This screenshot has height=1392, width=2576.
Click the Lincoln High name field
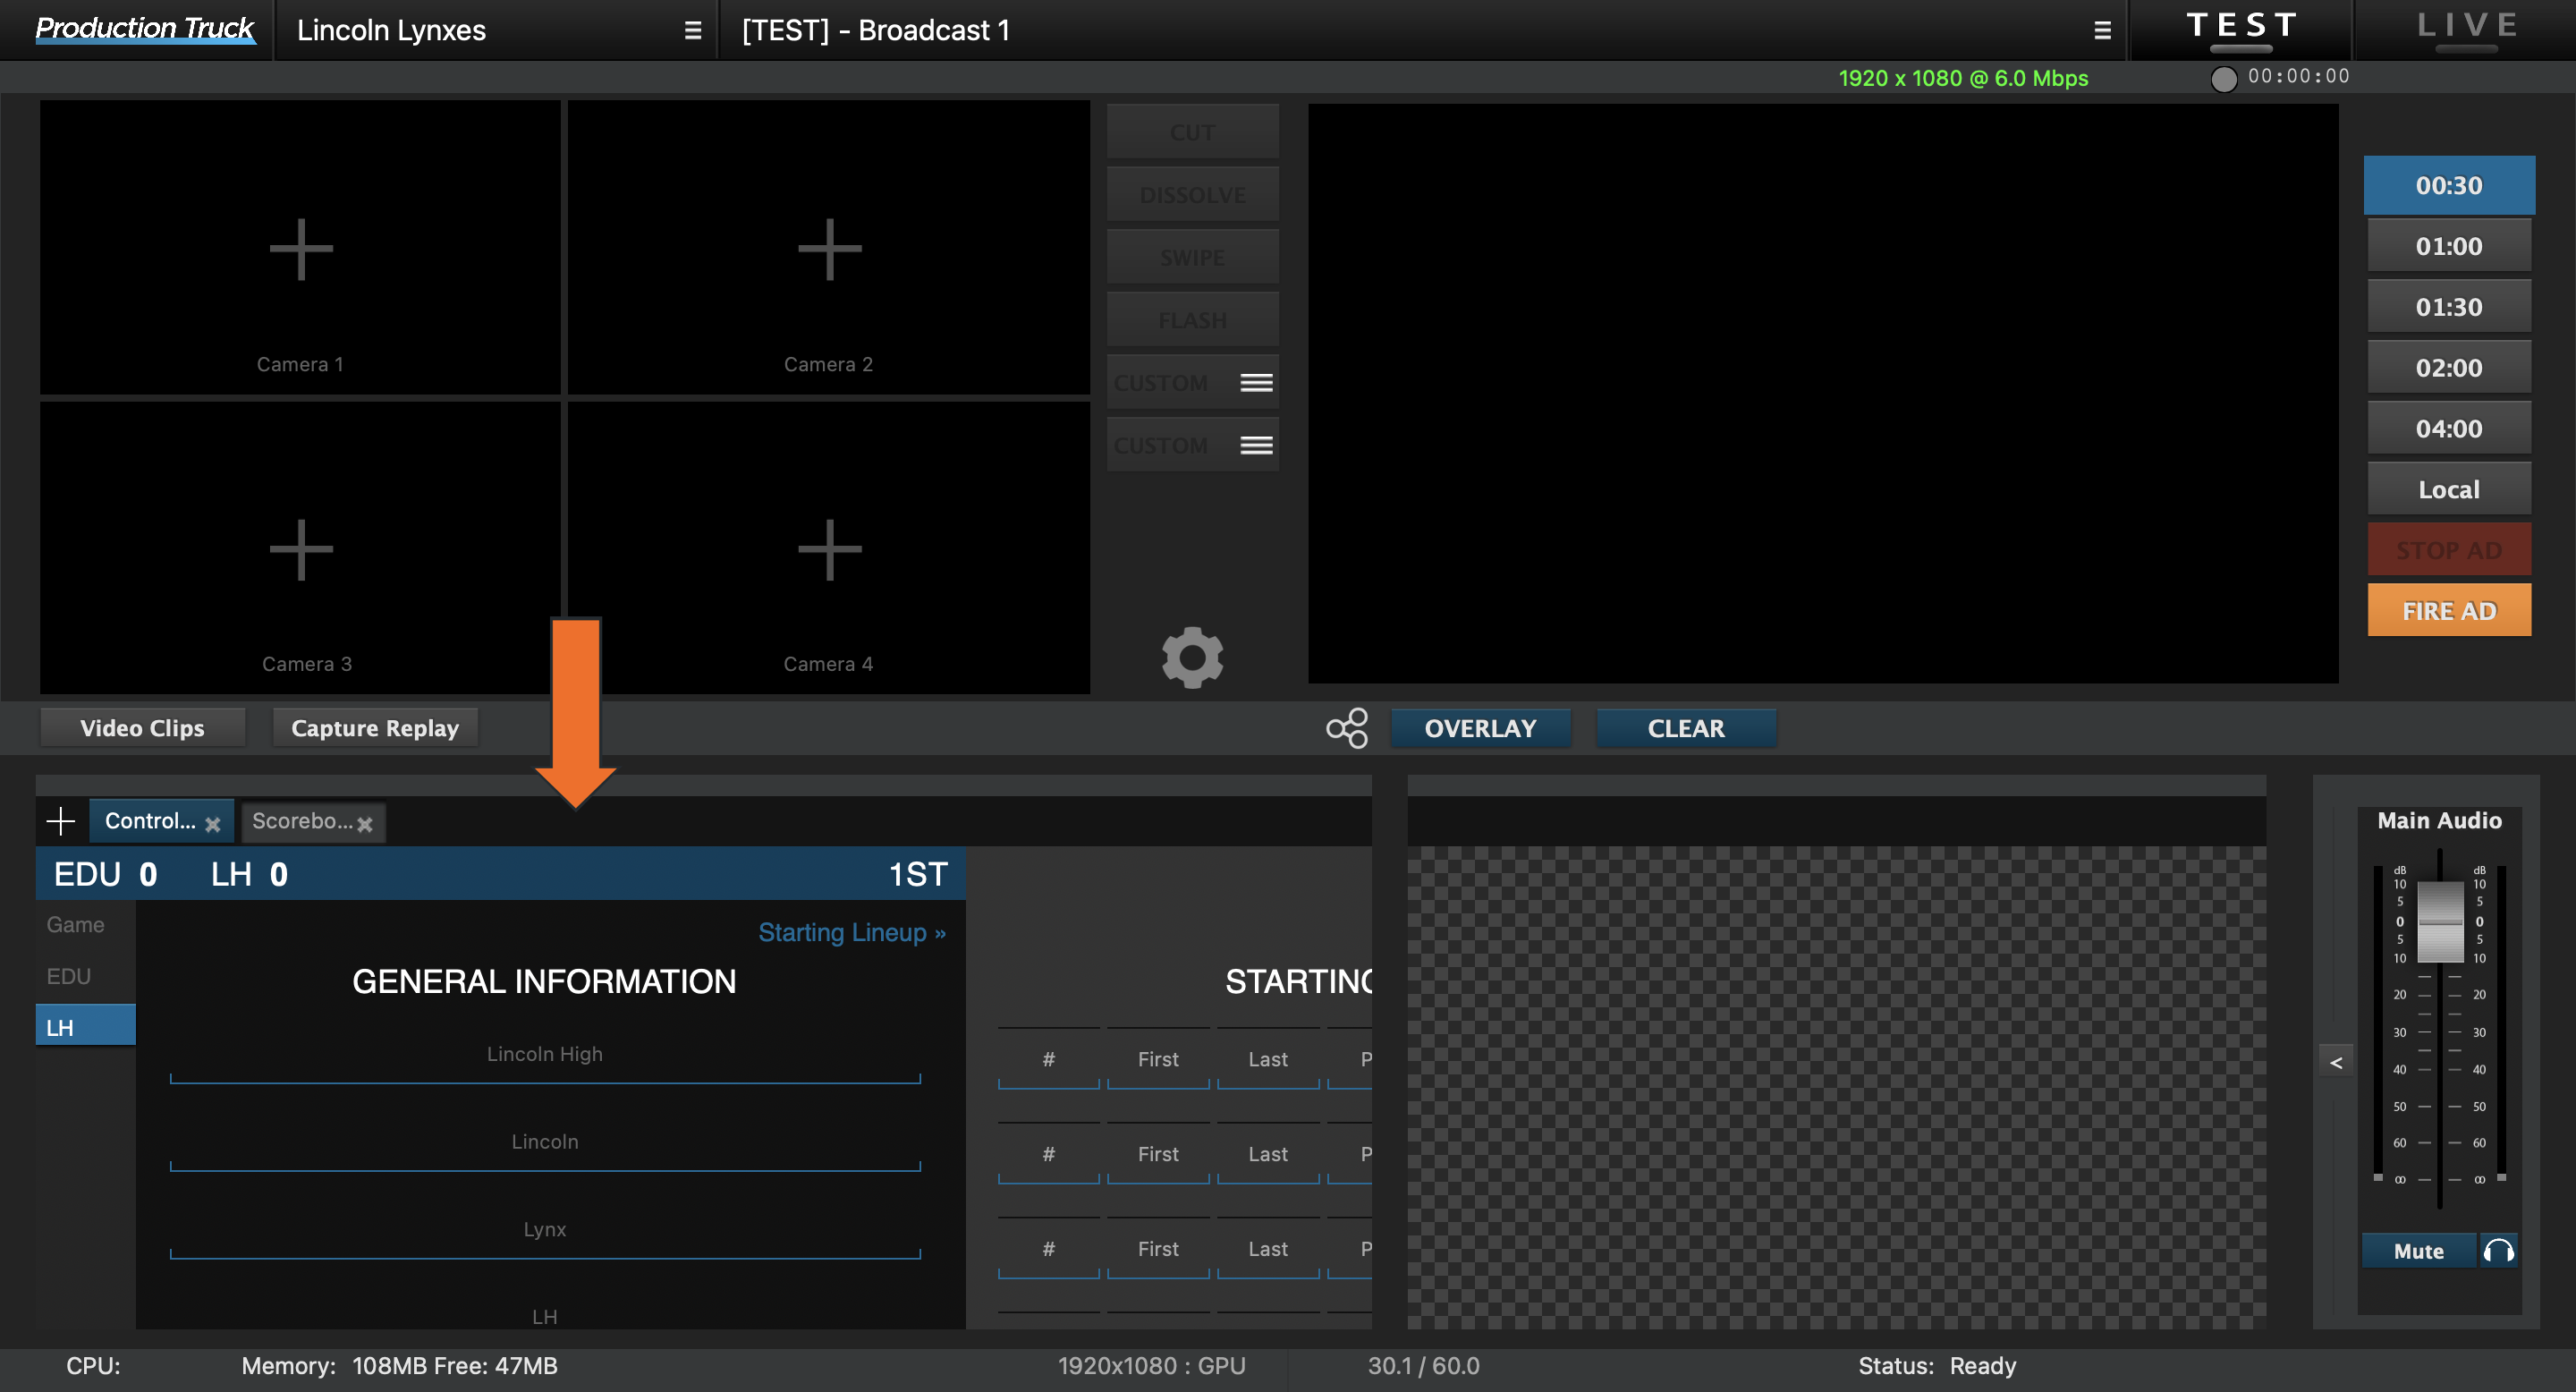pos(545,1059)
